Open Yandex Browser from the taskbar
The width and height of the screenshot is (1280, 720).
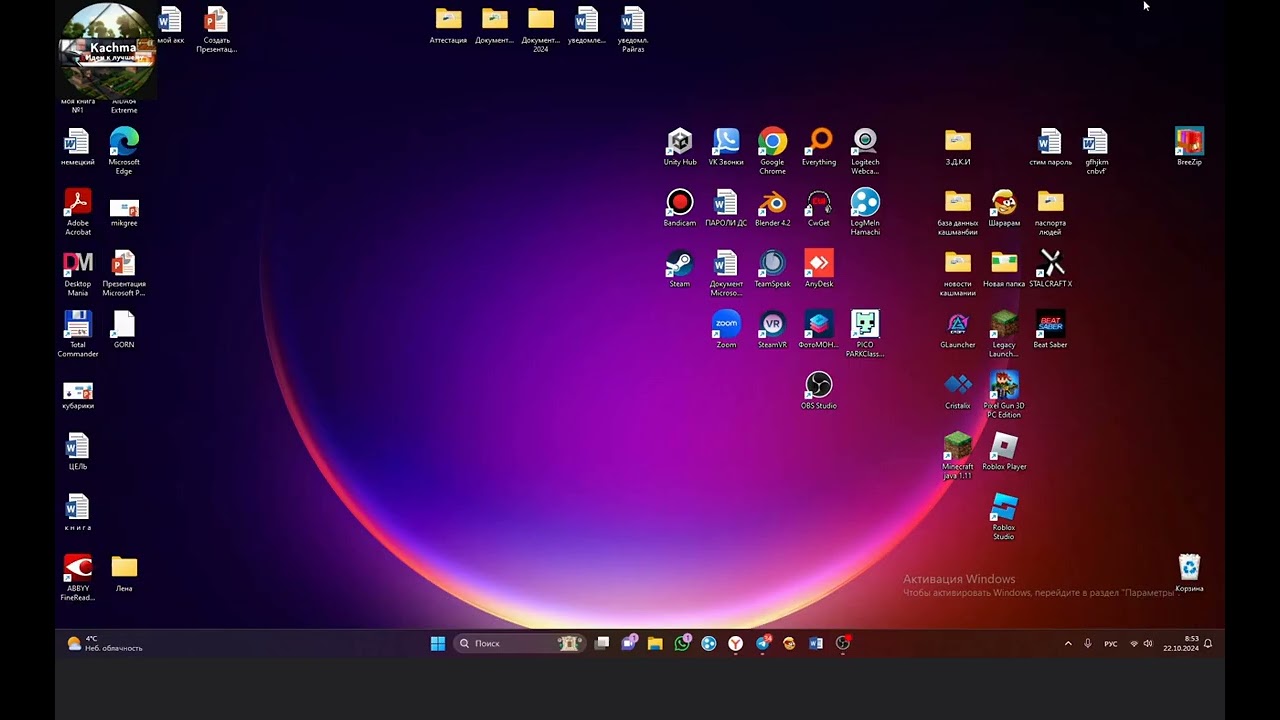[x=736, y=644]
